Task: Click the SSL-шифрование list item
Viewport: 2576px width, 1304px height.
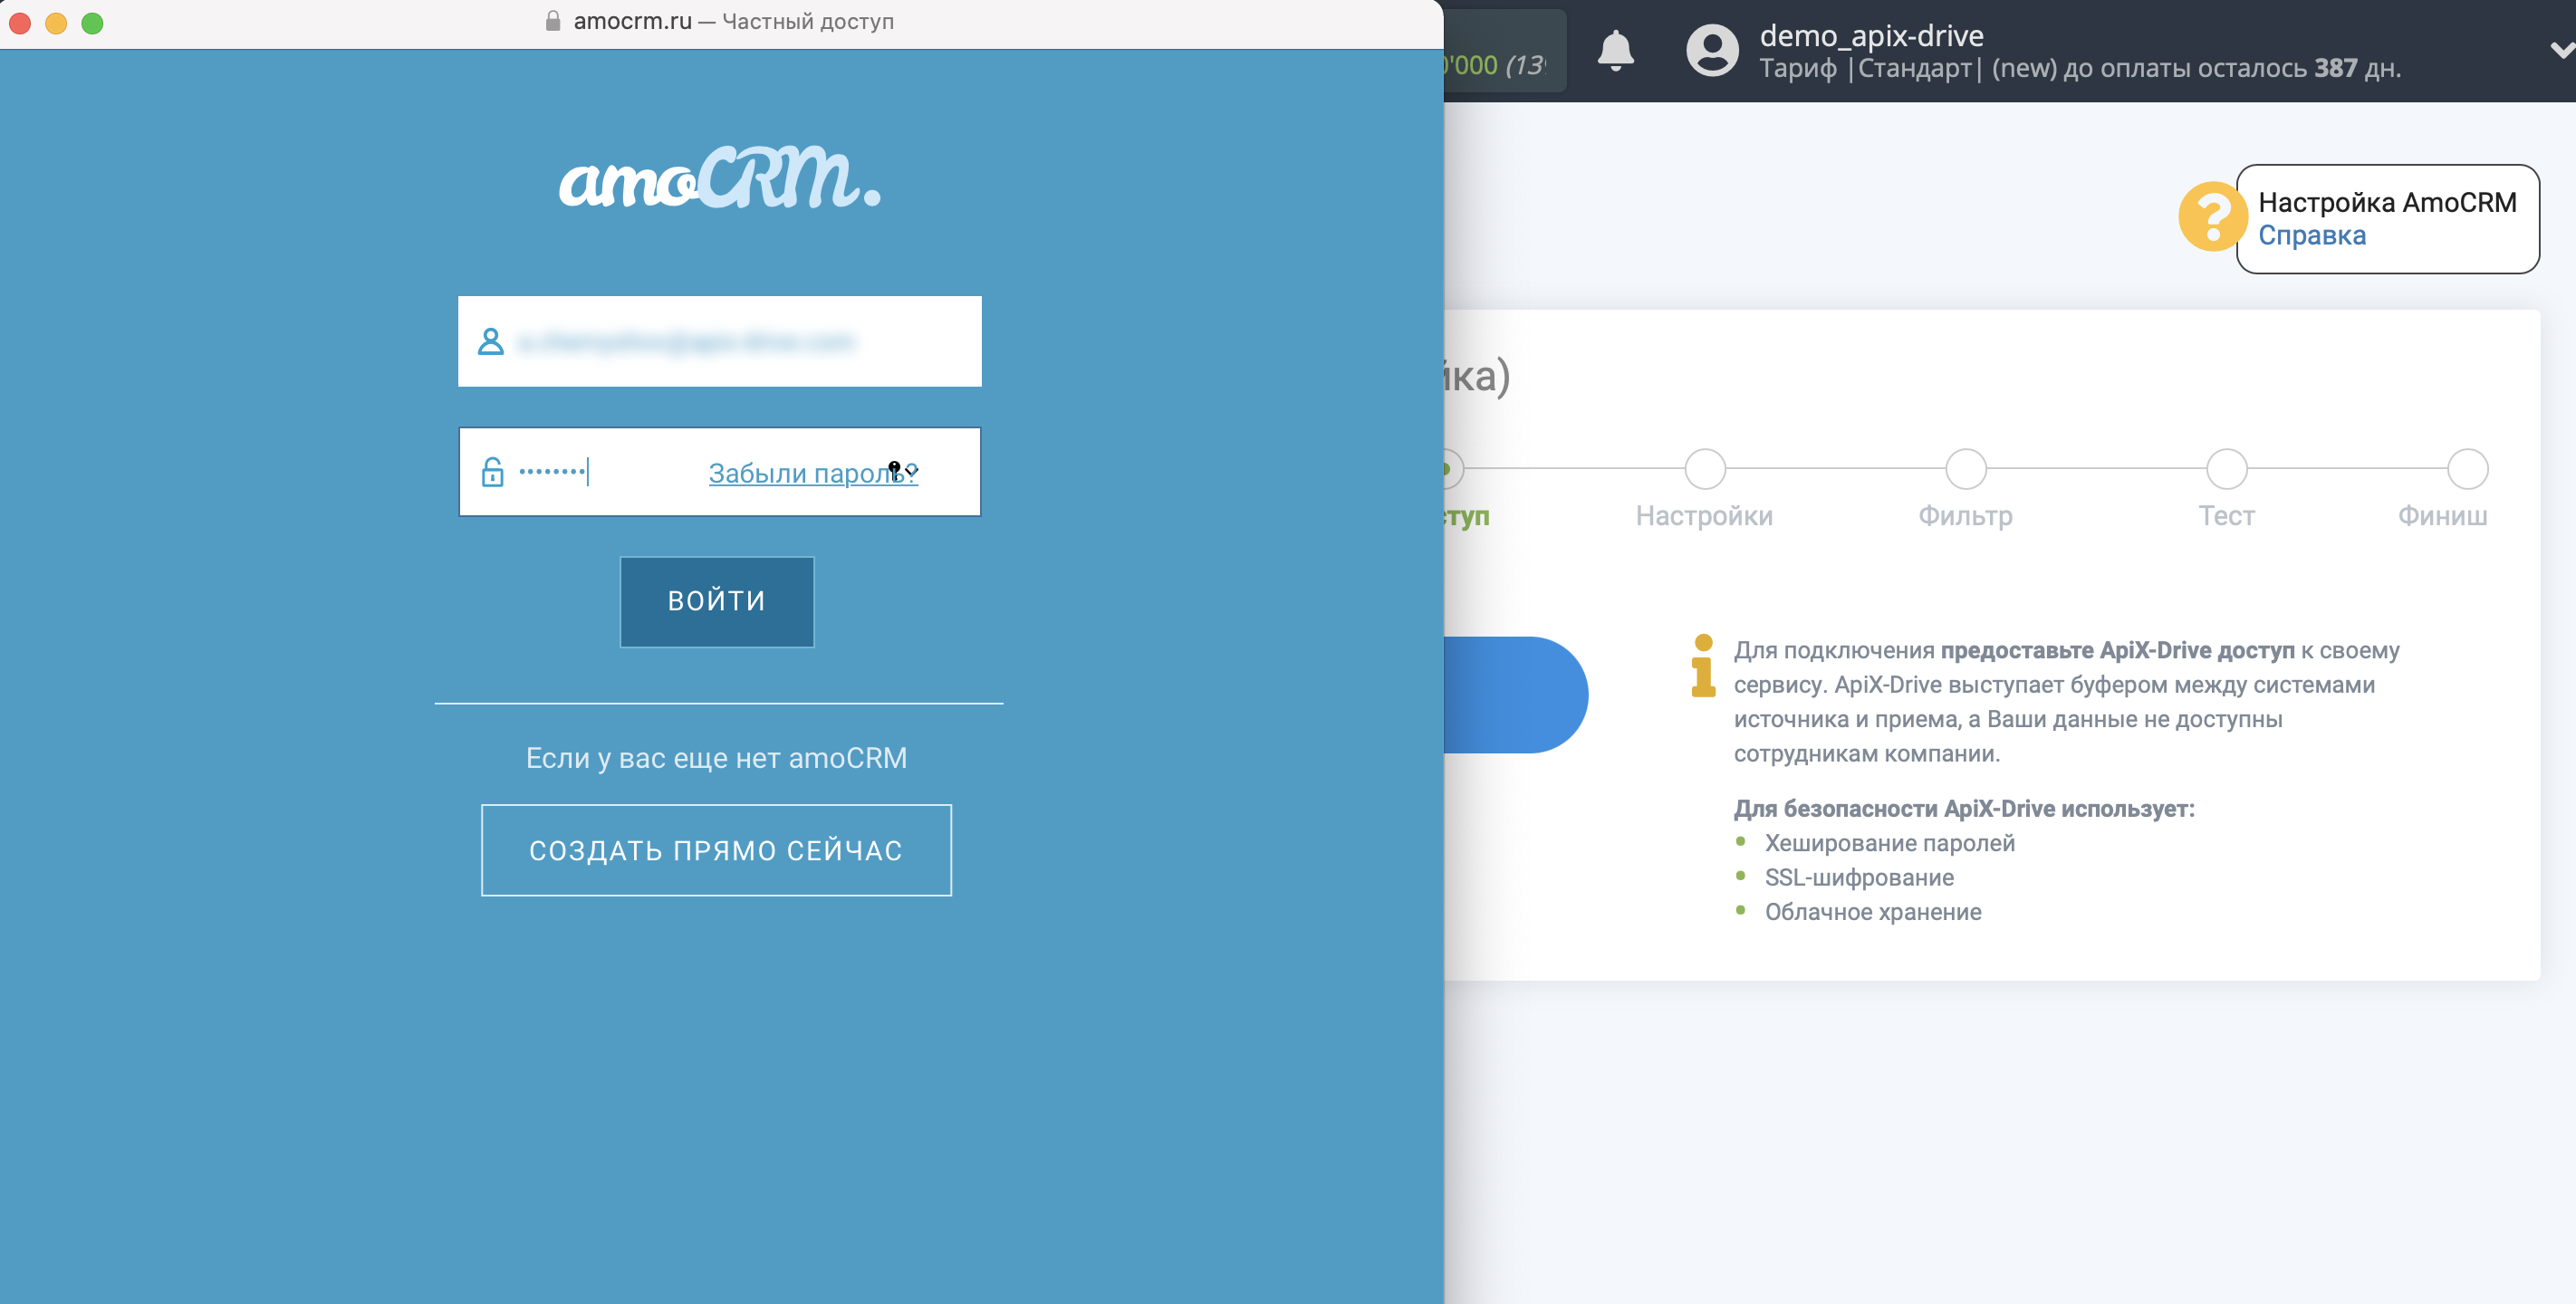Action: click(x=1858, y=877)
